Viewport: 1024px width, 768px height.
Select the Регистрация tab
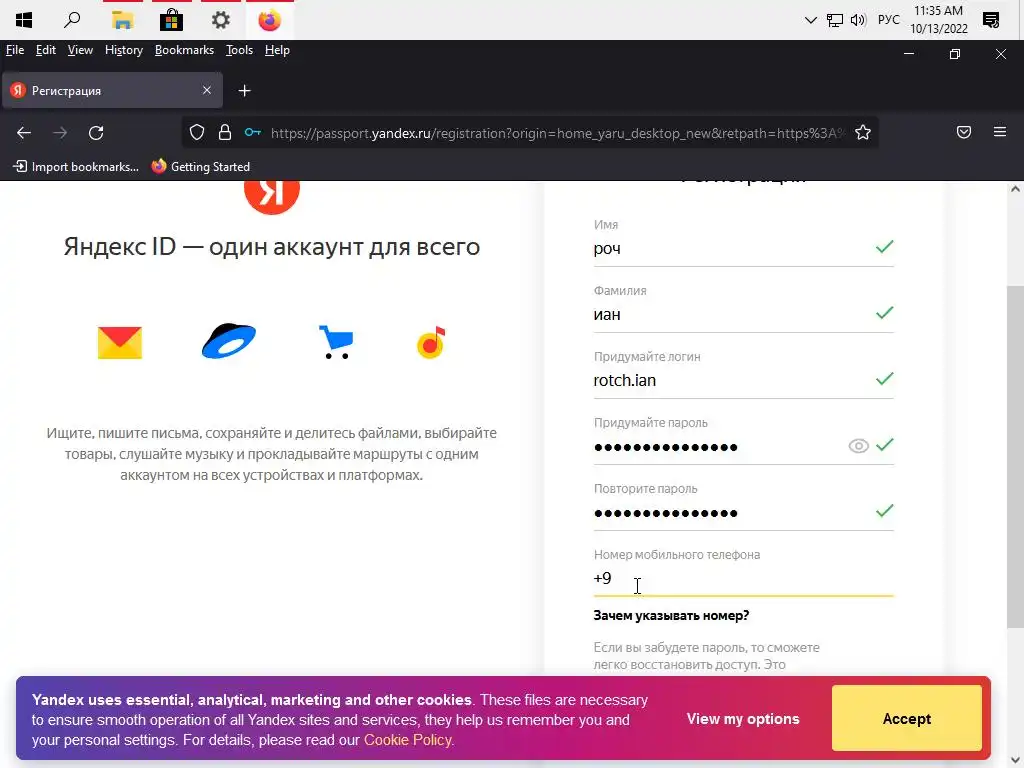112,90
